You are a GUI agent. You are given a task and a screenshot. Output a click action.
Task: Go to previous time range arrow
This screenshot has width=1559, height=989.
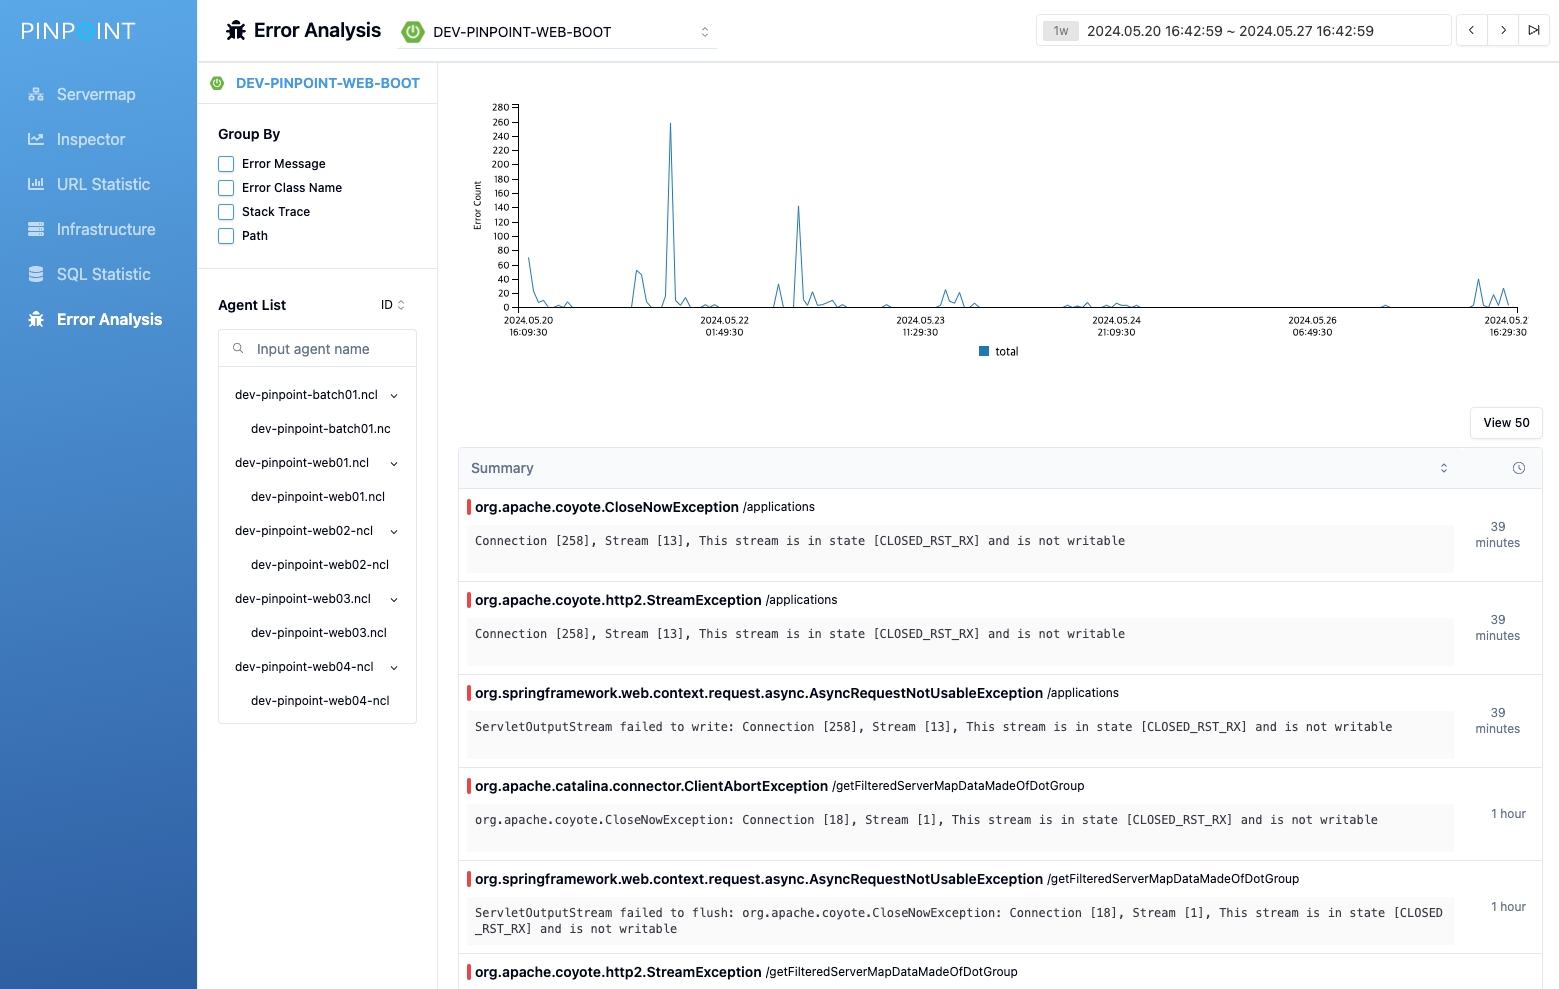click(1471, 31)
